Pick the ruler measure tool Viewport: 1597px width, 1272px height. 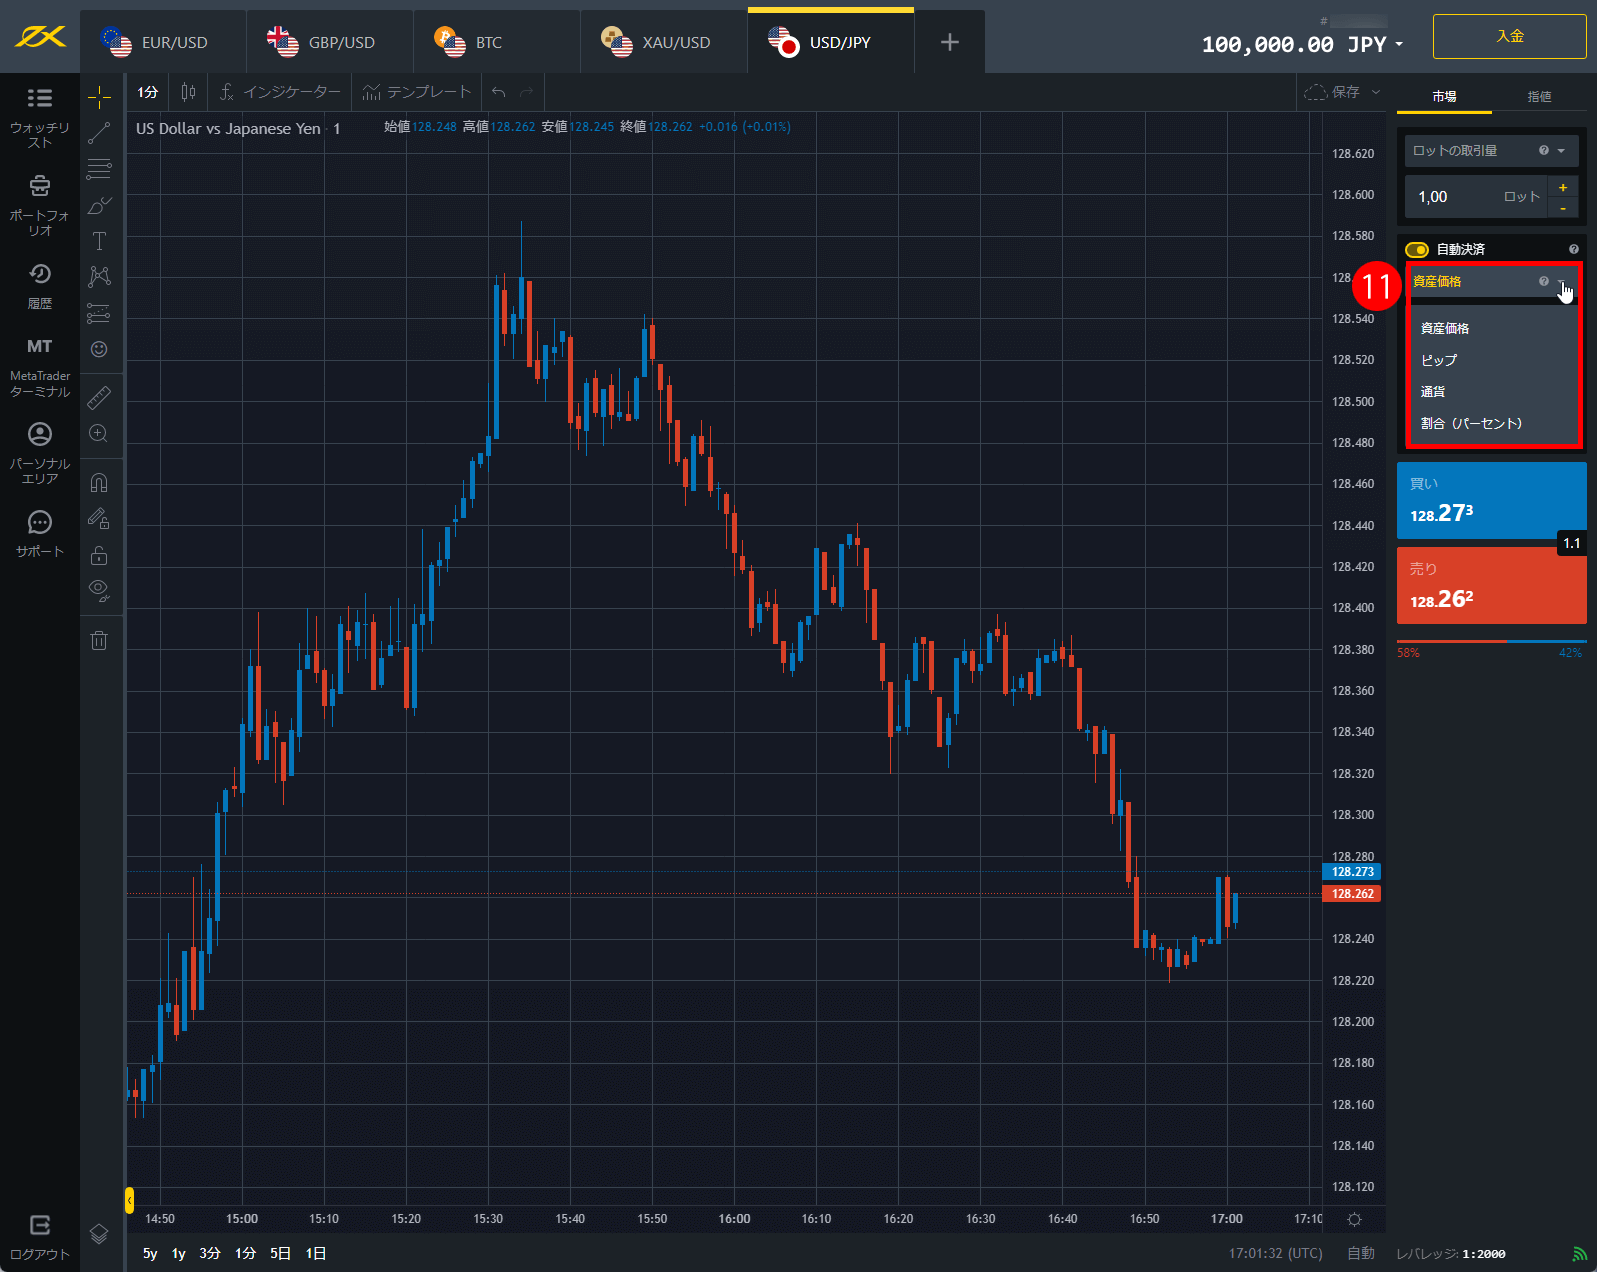[x=99, y=398]
